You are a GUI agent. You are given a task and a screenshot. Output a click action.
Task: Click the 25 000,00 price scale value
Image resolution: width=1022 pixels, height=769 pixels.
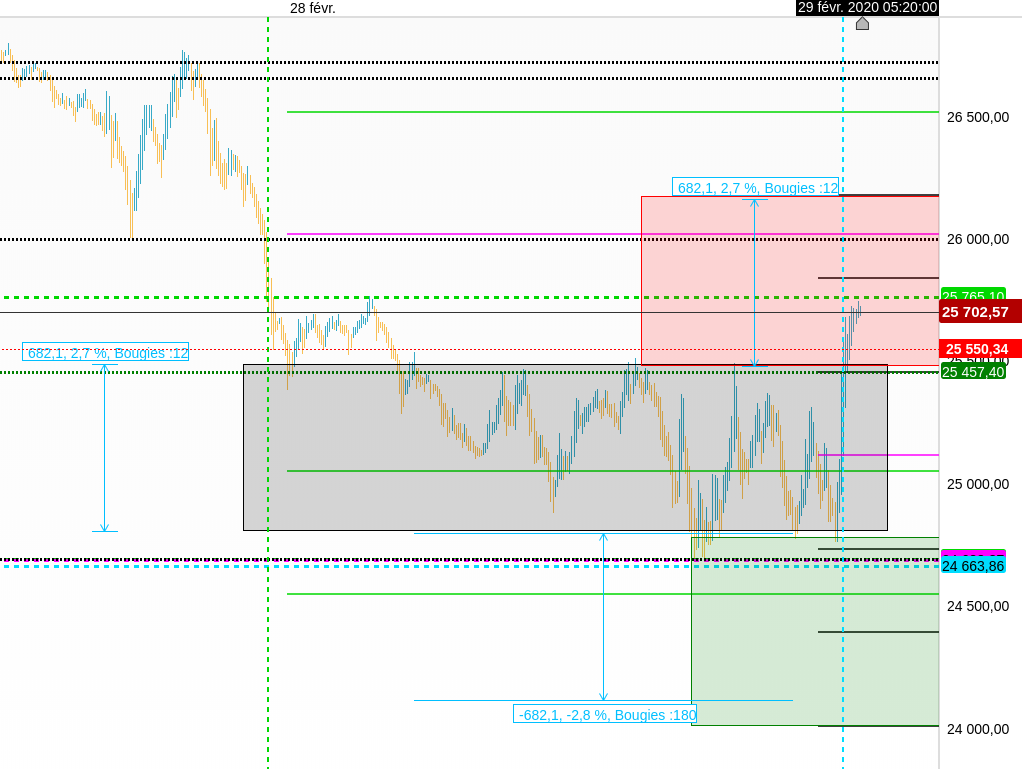pyautogui.click(x=978, y=484)
